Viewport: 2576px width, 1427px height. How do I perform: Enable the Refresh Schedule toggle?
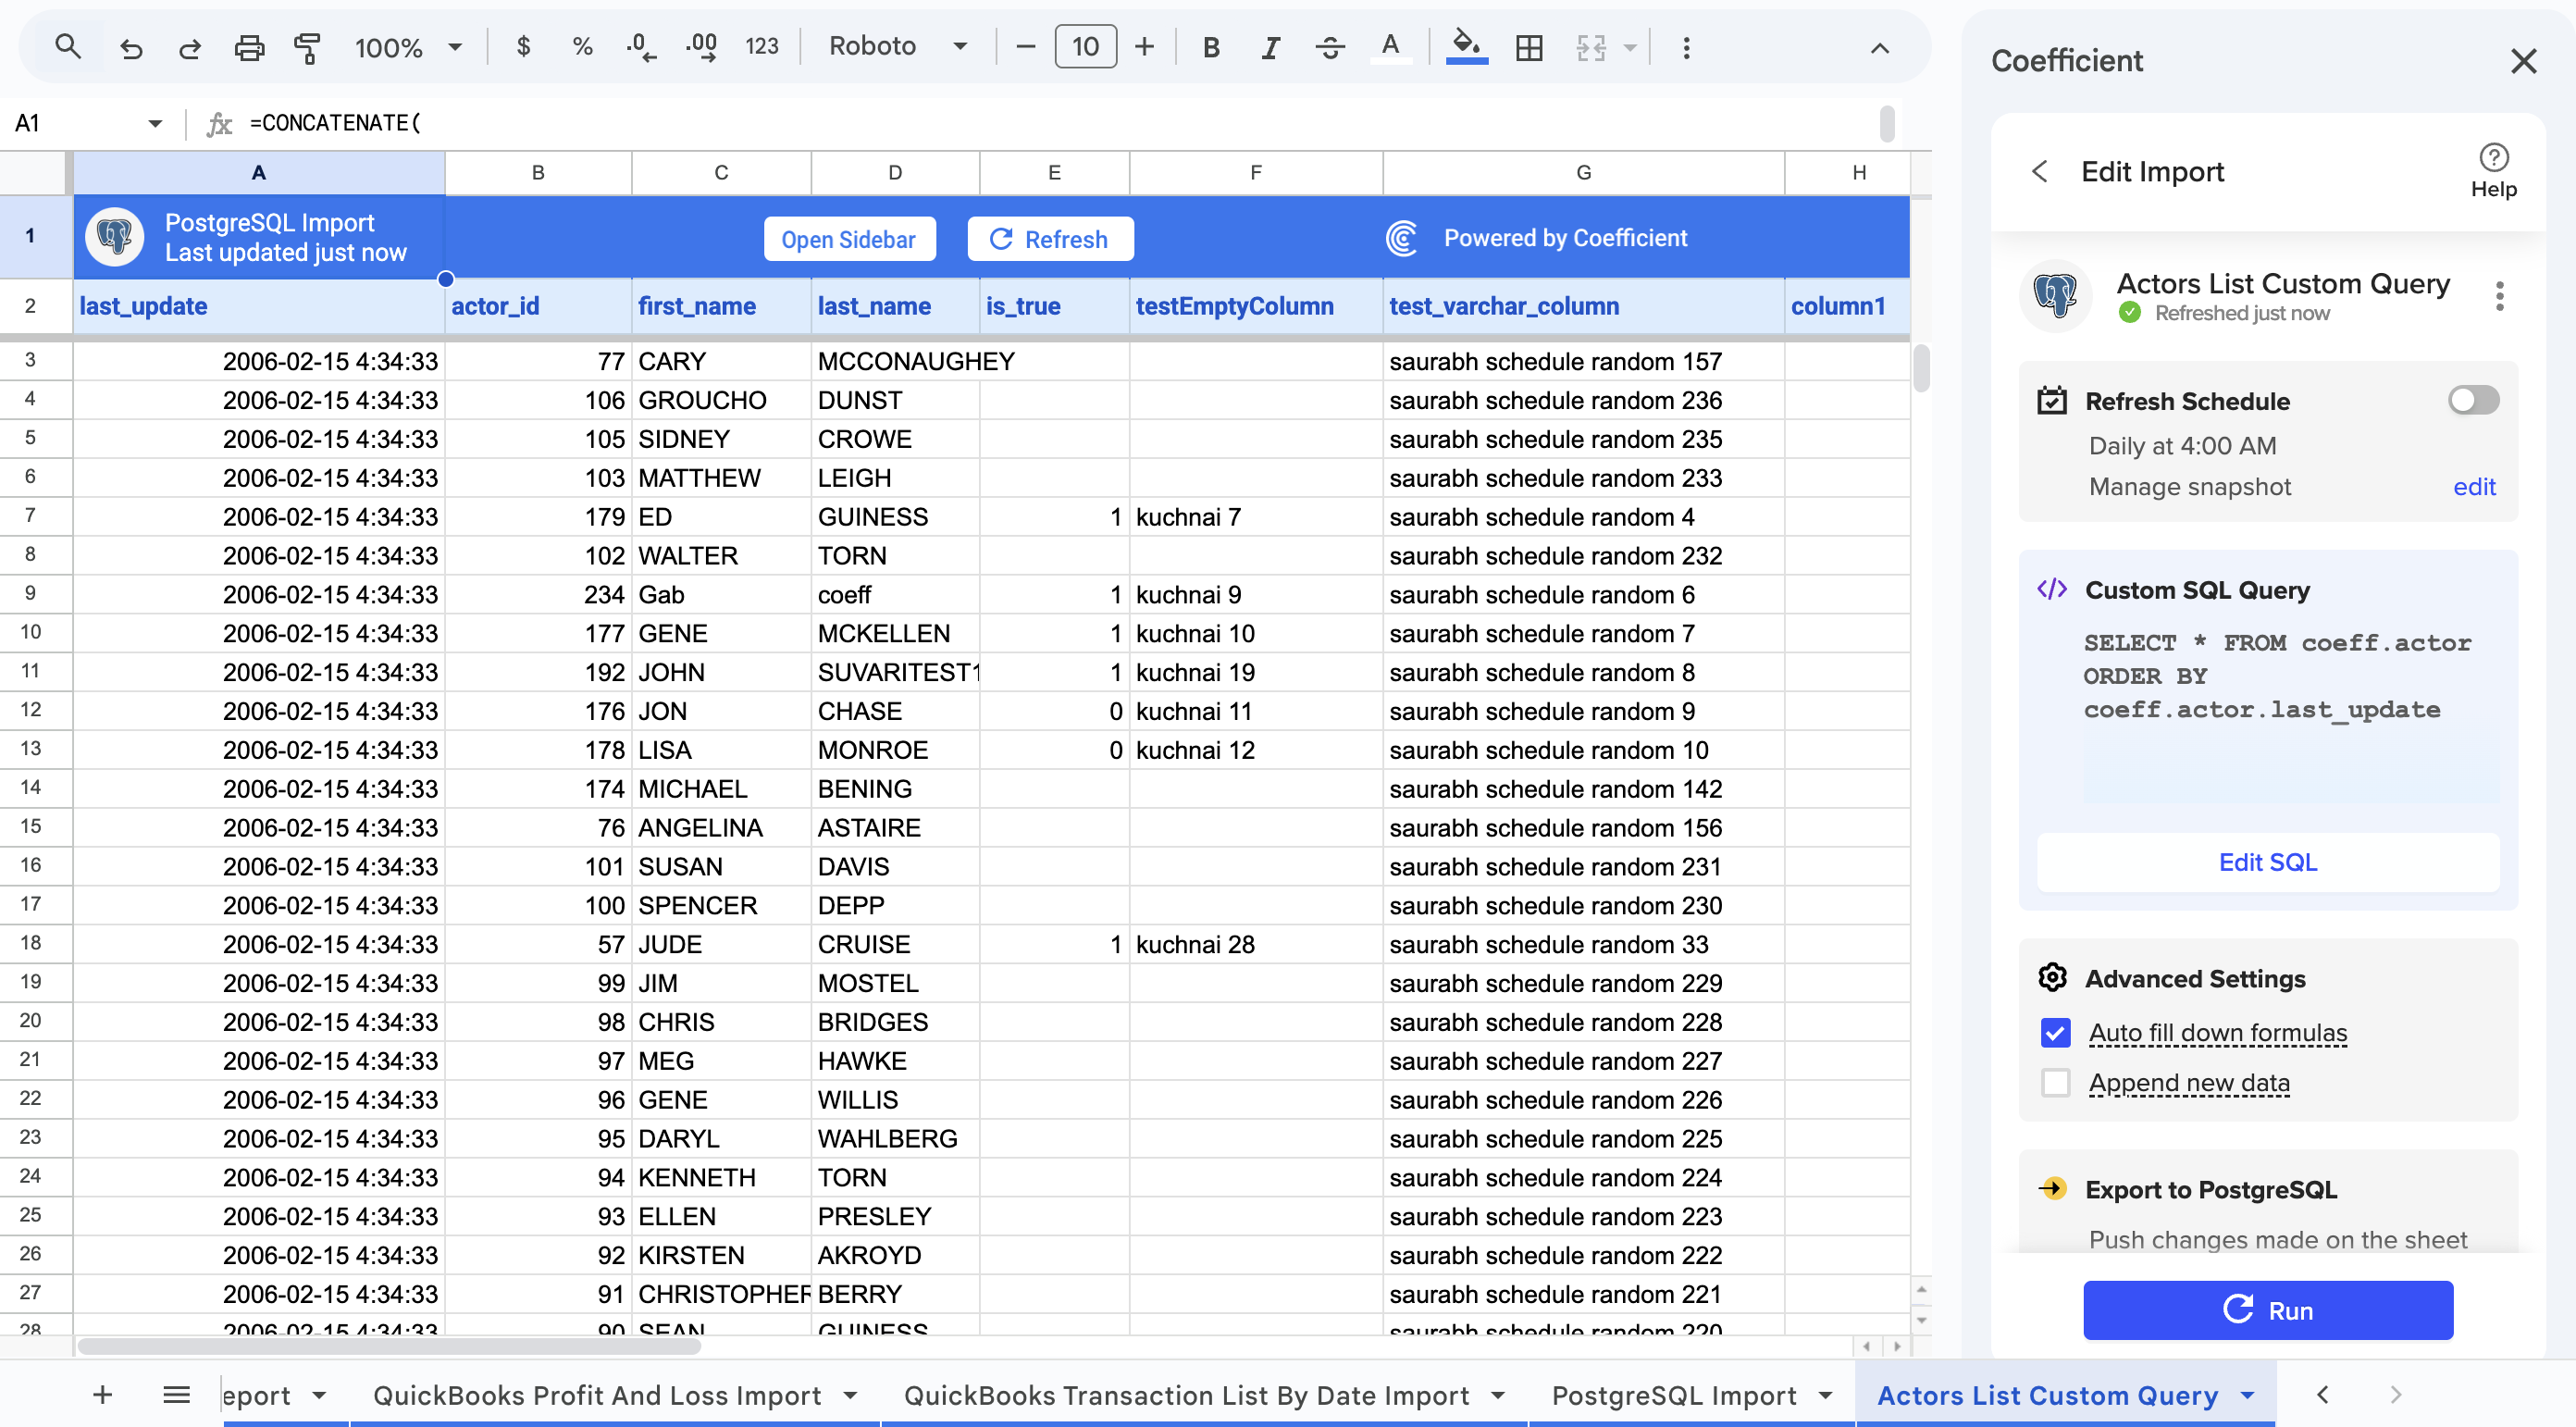coord(2472,400)
